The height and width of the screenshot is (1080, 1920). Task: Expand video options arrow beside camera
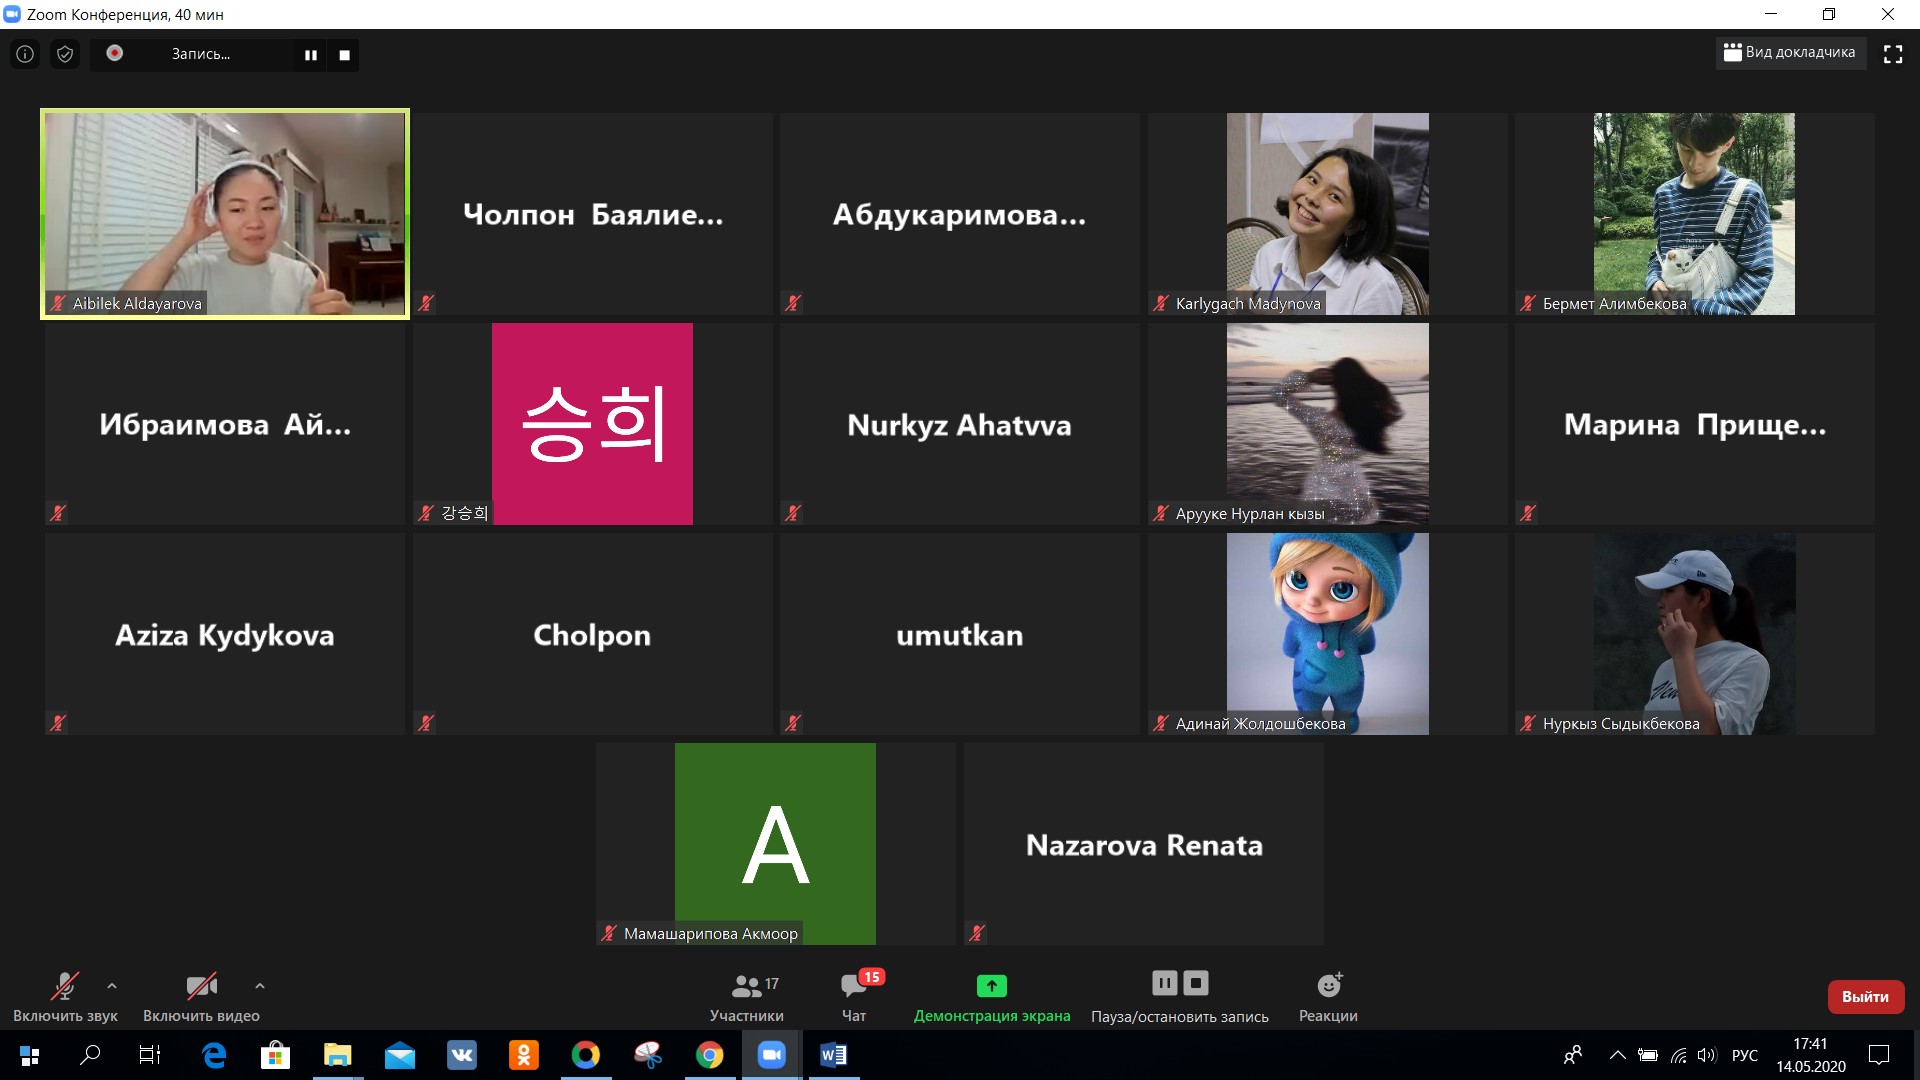260,986
